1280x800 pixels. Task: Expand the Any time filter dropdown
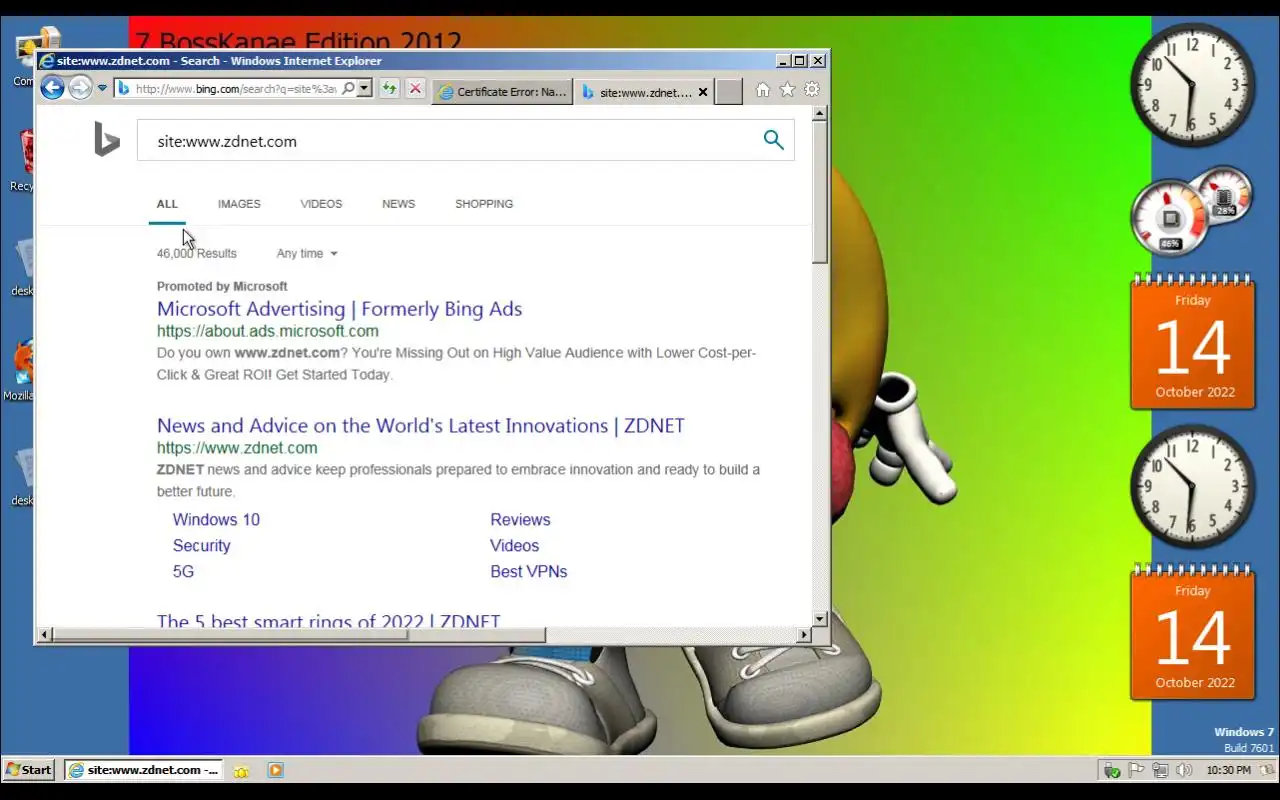coord(307,254)
